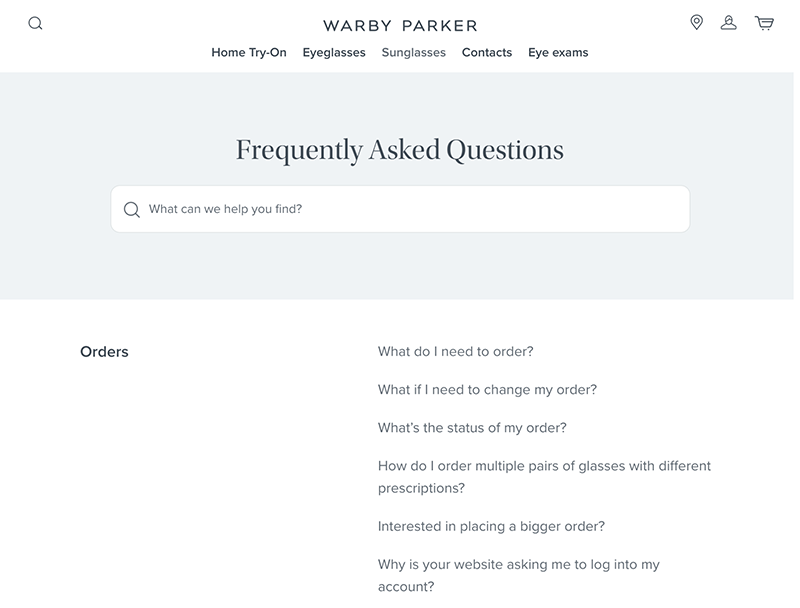Open the store locator pin icon
Screen dimensions: 800x608
697,22
